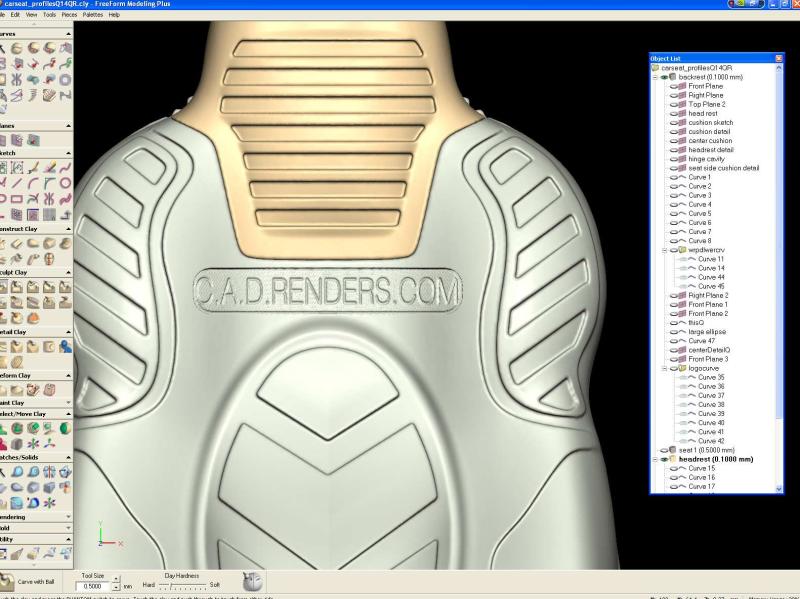Click the Object List scroll up arrow

(x=779, y=68)
